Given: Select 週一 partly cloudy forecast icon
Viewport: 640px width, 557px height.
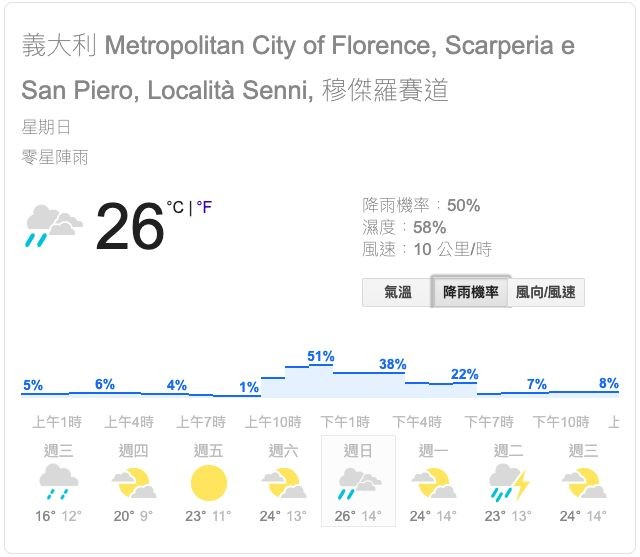Looking at the screenshot, I should pos(433,483).
